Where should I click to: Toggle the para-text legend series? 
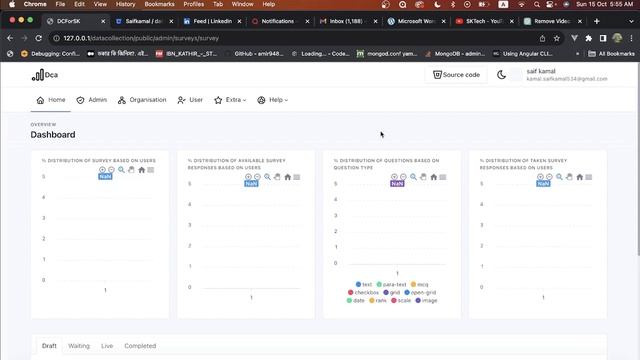click(391, 284)
